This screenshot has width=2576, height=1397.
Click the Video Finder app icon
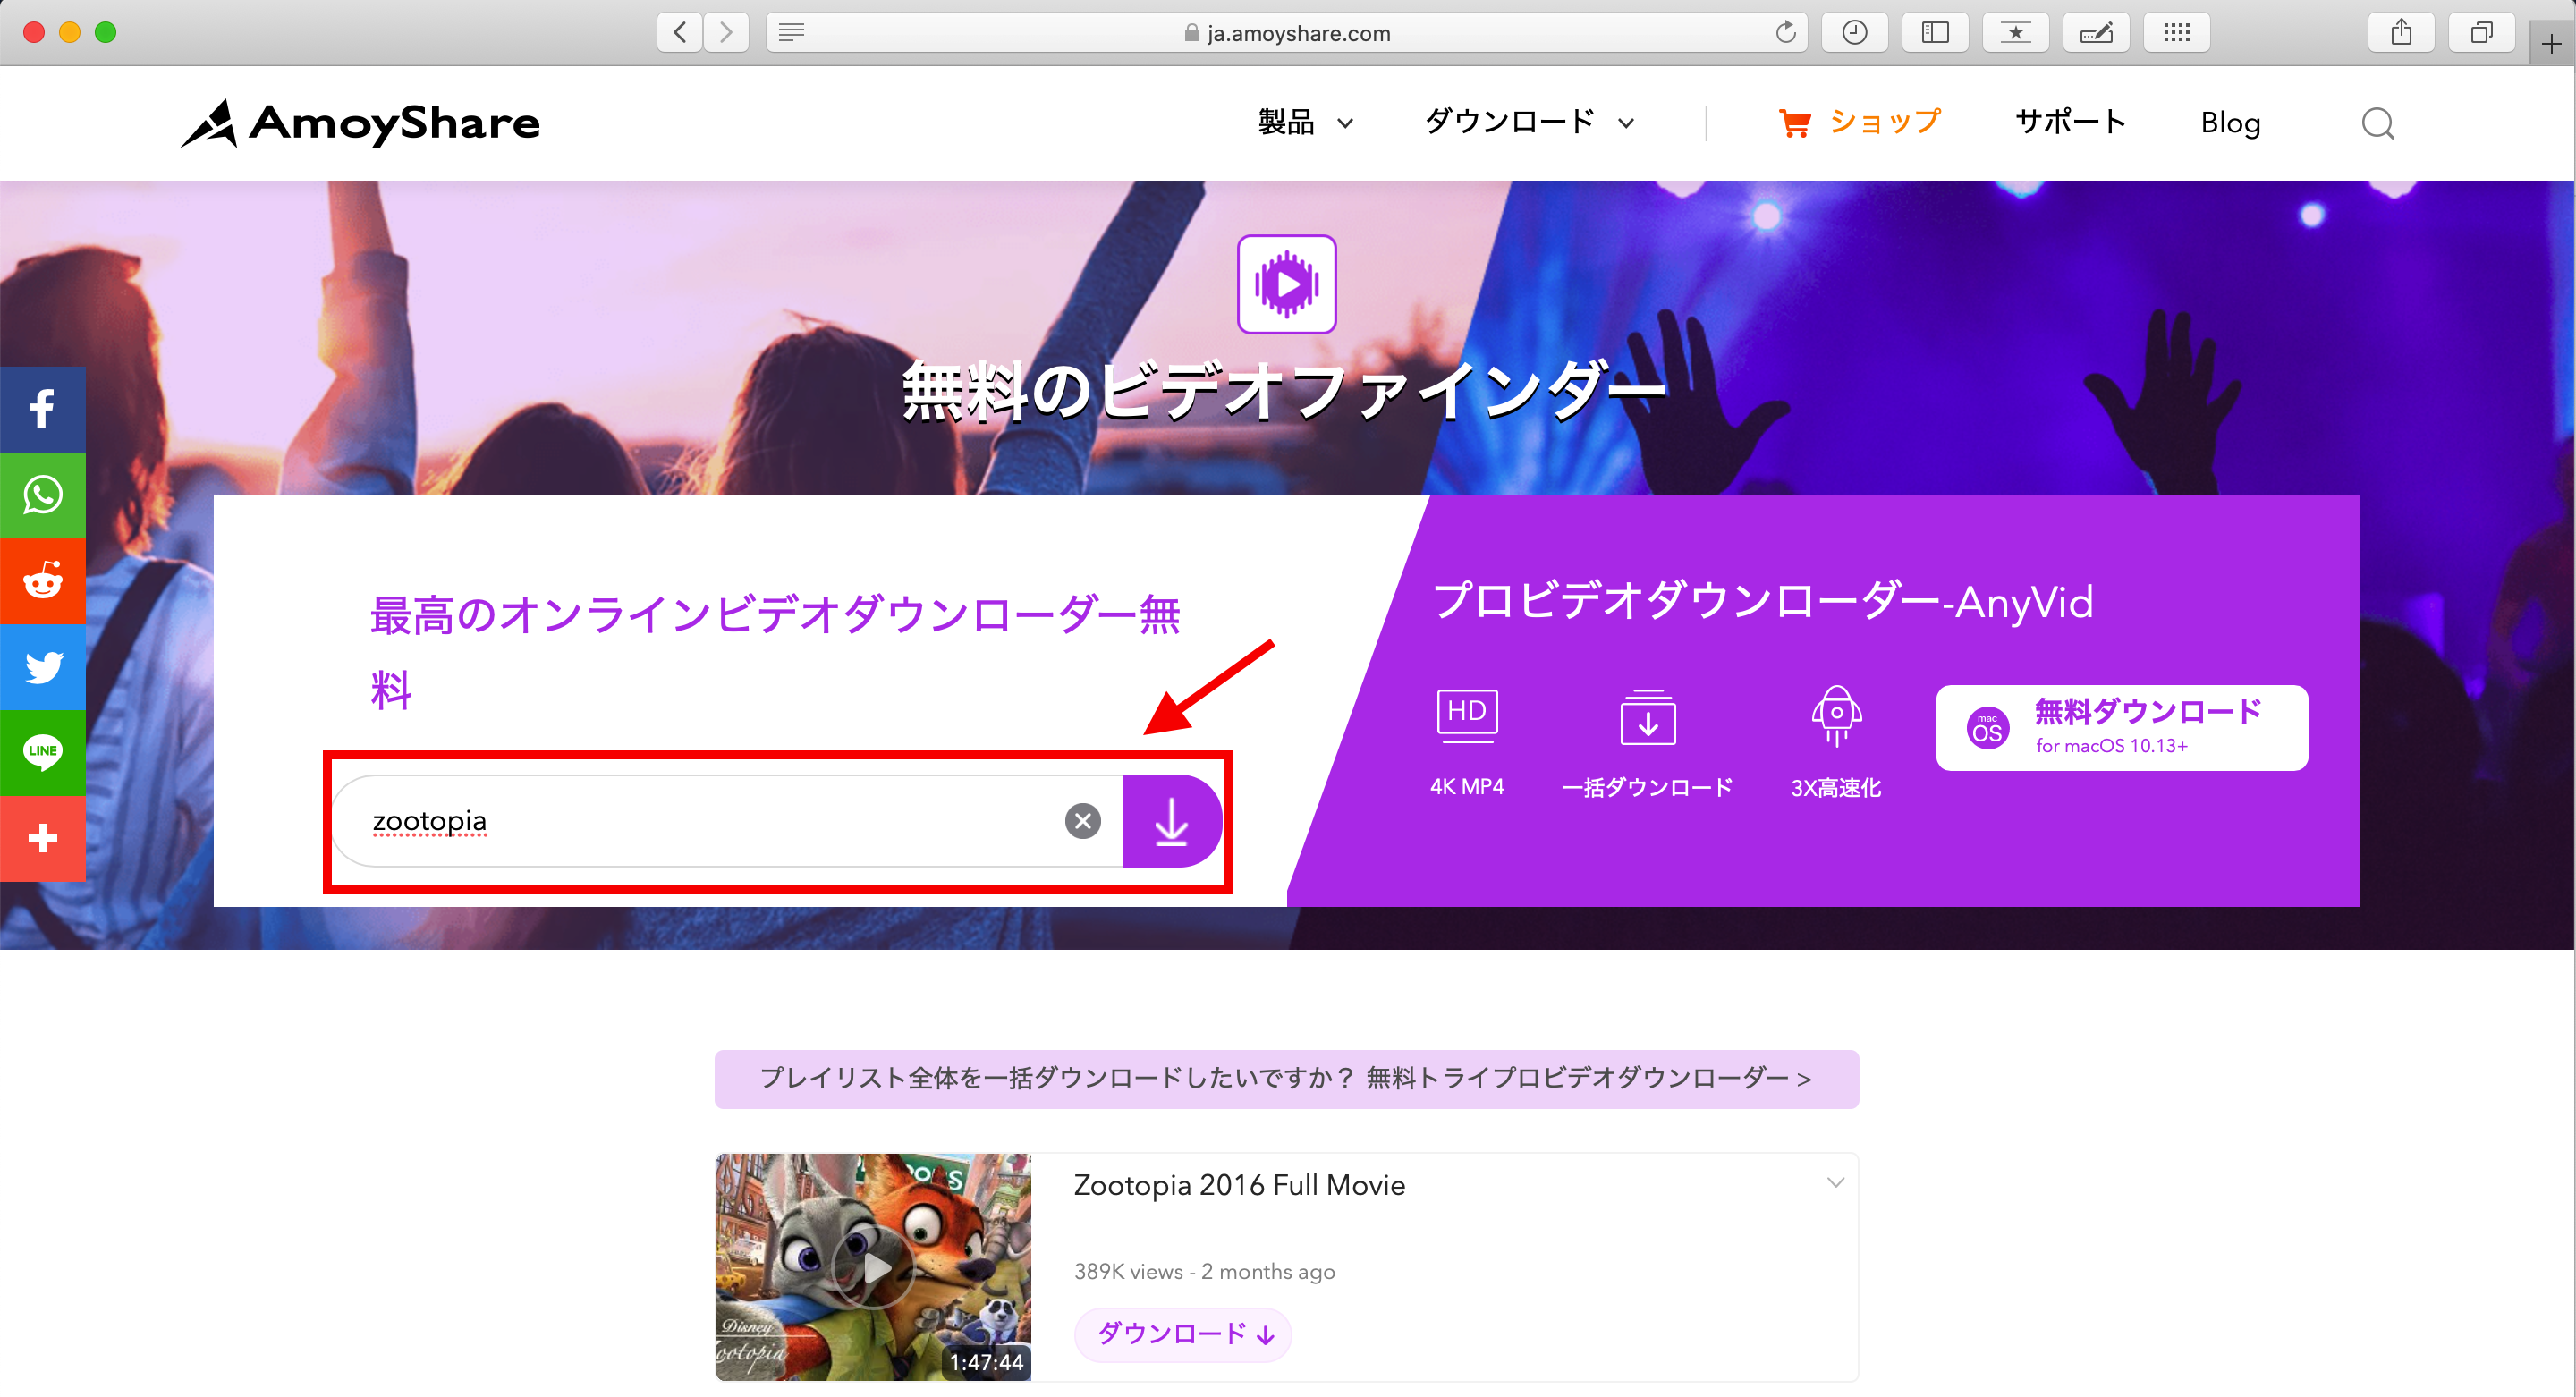point(1286,284)
